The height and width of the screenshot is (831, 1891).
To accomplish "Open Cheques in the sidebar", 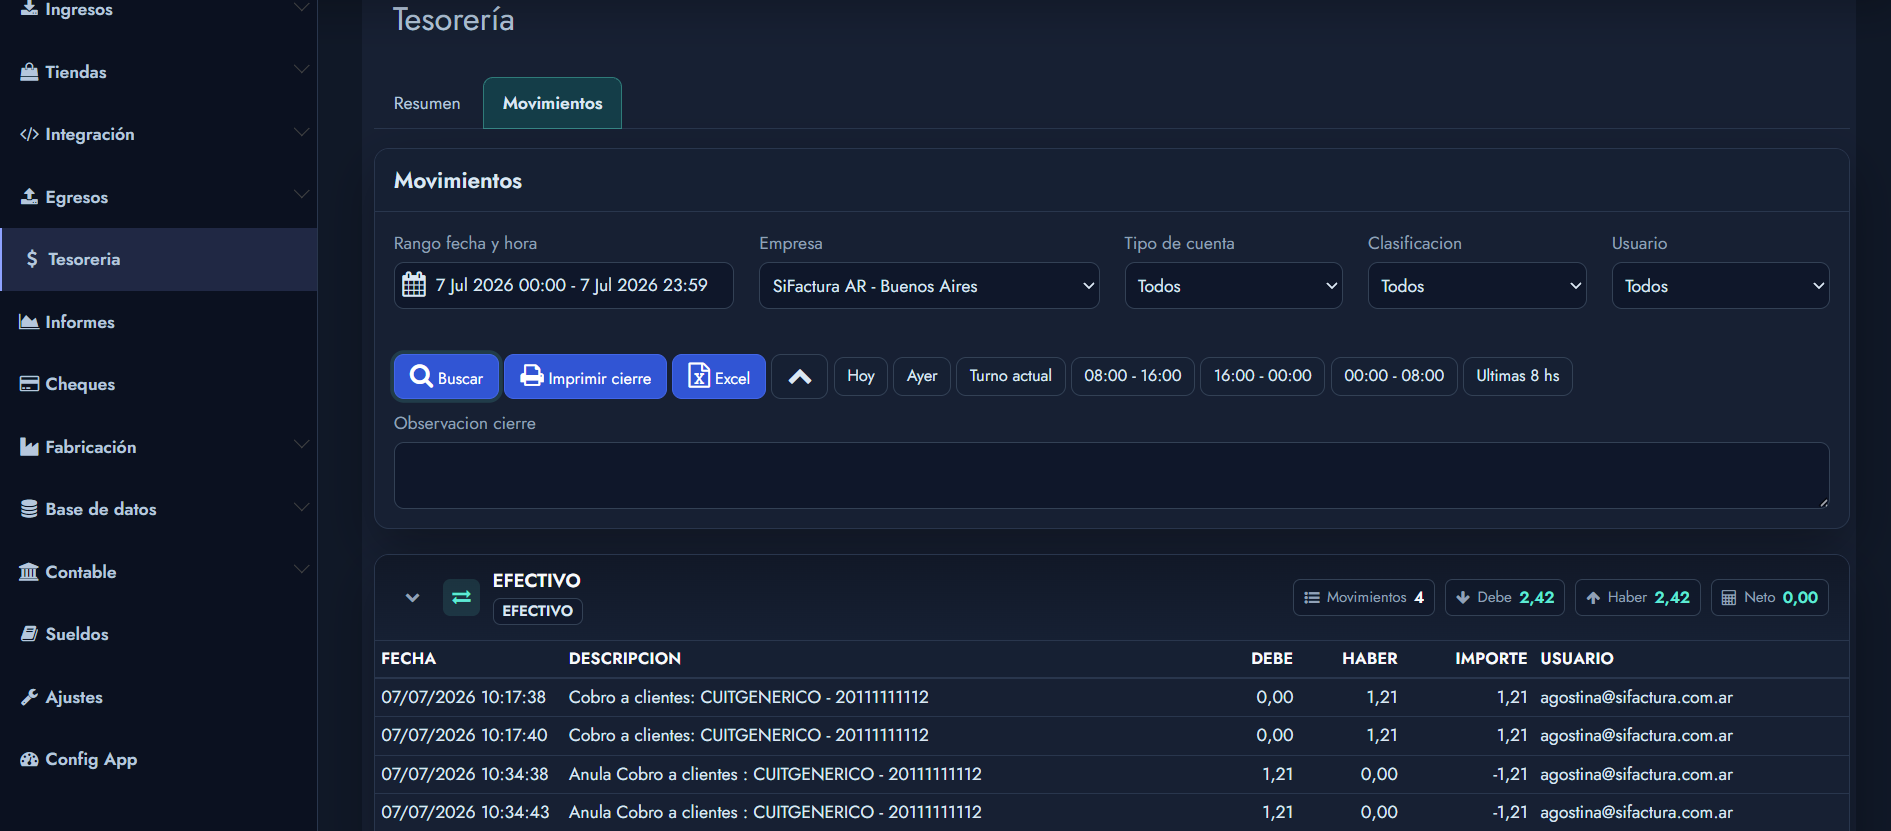I will click(159, 384).
